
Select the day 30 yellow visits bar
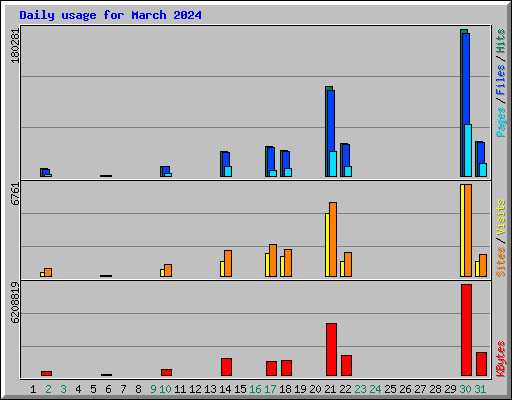click(x=462, y=230)
